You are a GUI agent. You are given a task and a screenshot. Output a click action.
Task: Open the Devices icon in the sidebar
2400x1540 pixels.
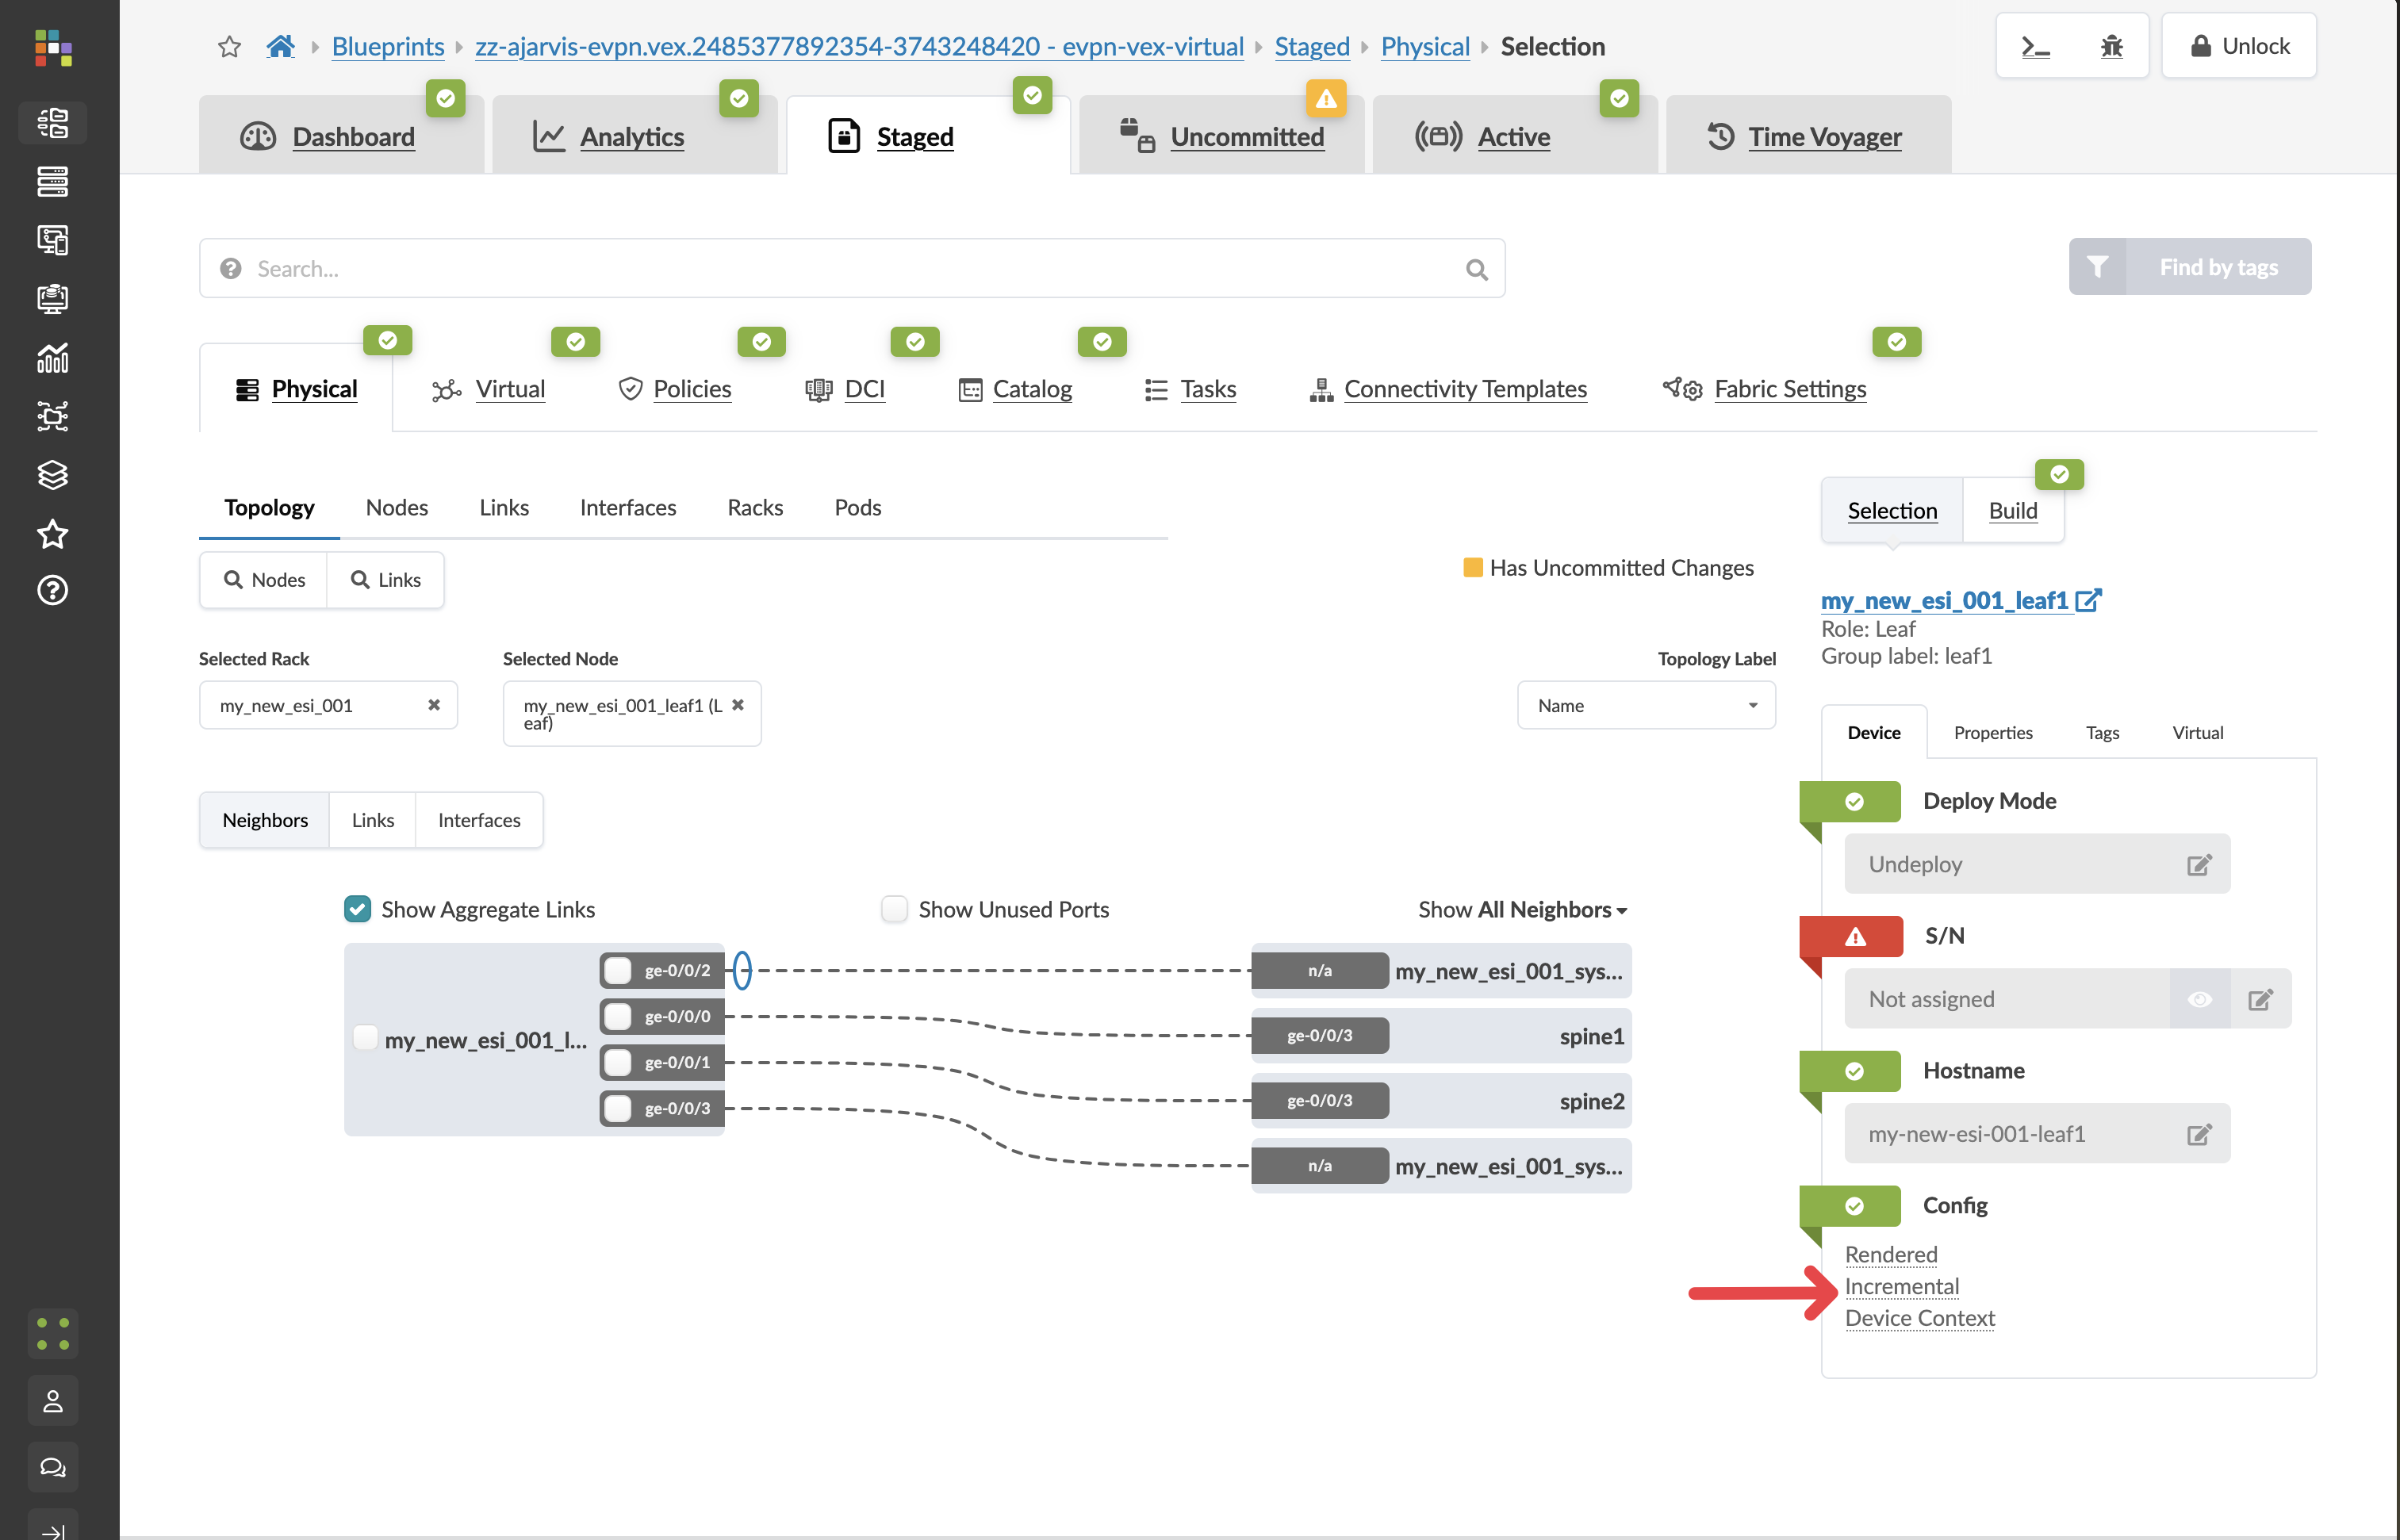click(52, 182)
